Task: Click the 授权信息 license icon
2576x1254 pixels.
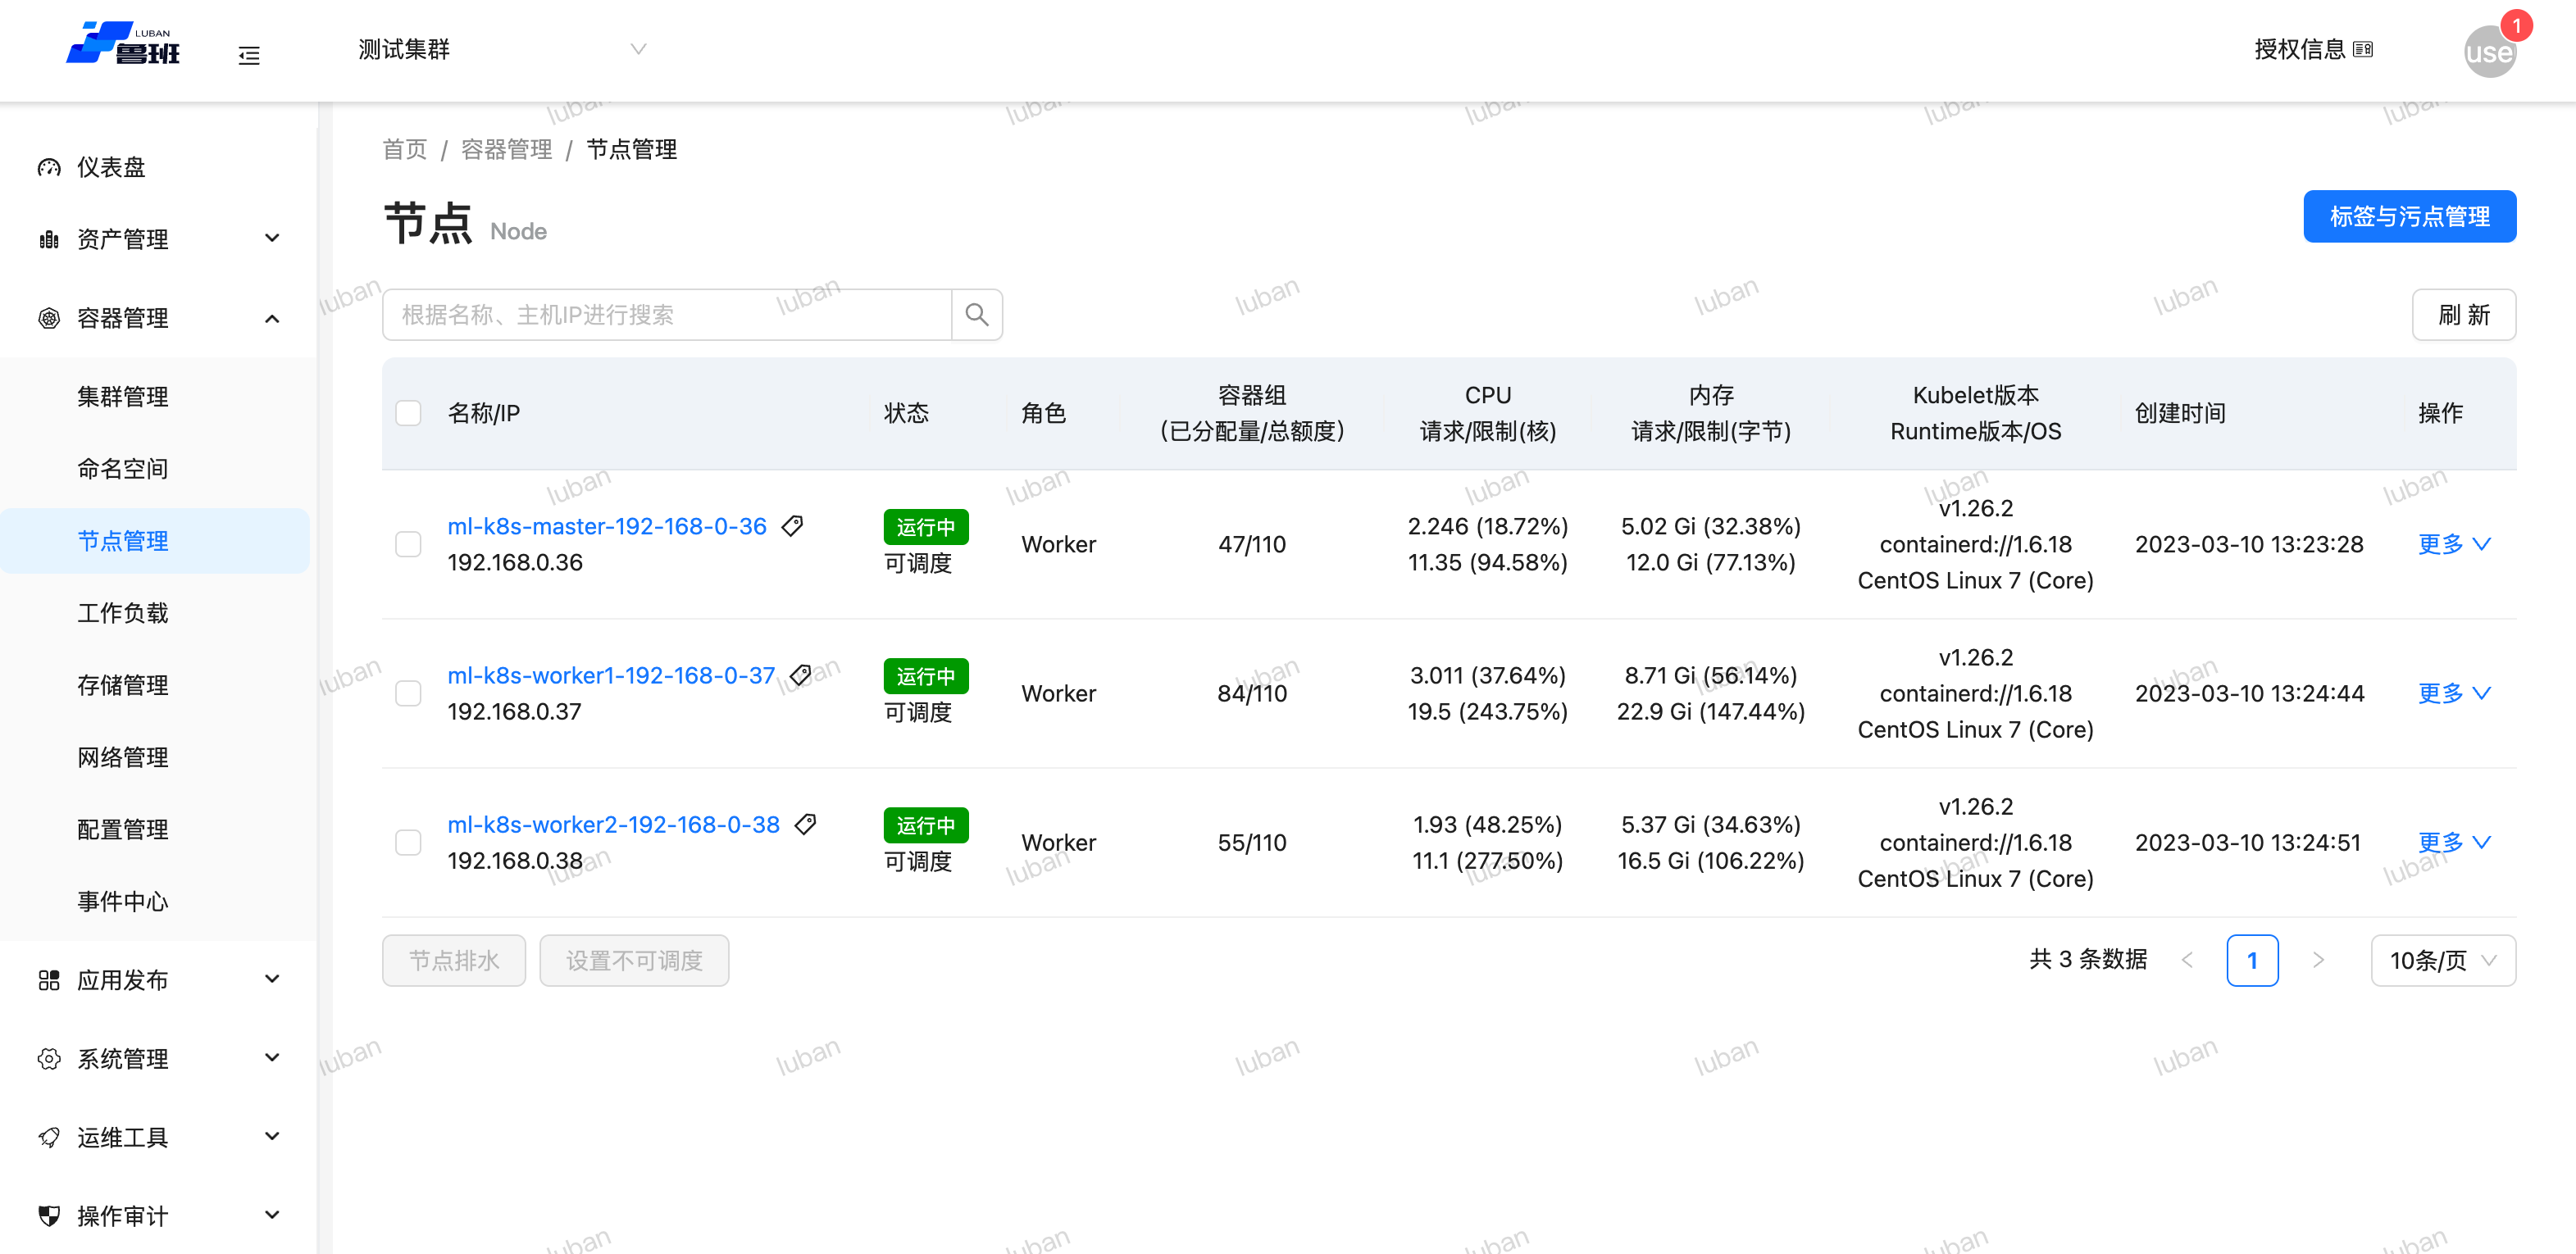Action: click(x=2363, y=49)
